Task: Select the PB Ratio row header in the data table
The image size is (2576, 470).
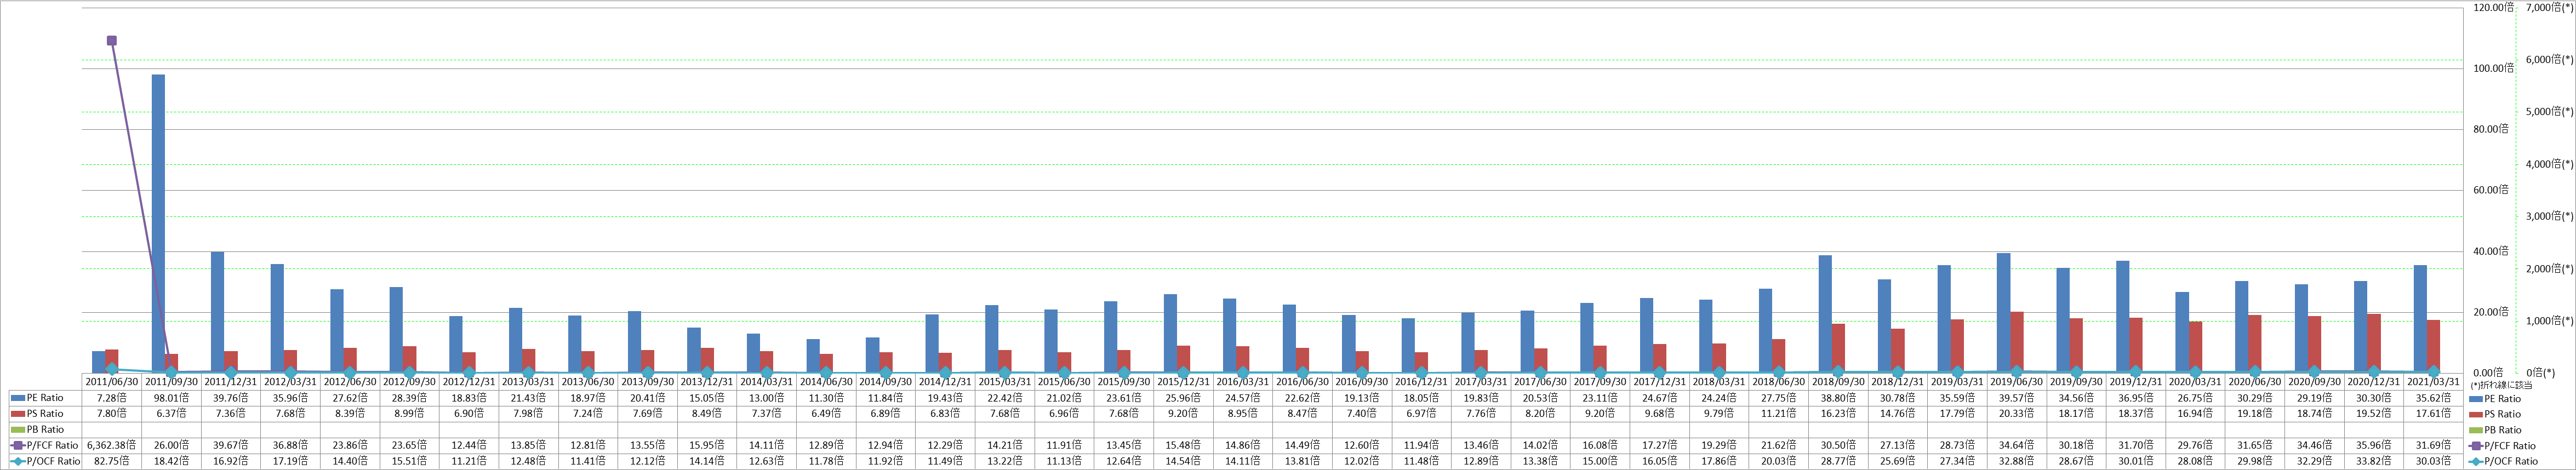Action: pyautogui.click(x=45, y=429)
